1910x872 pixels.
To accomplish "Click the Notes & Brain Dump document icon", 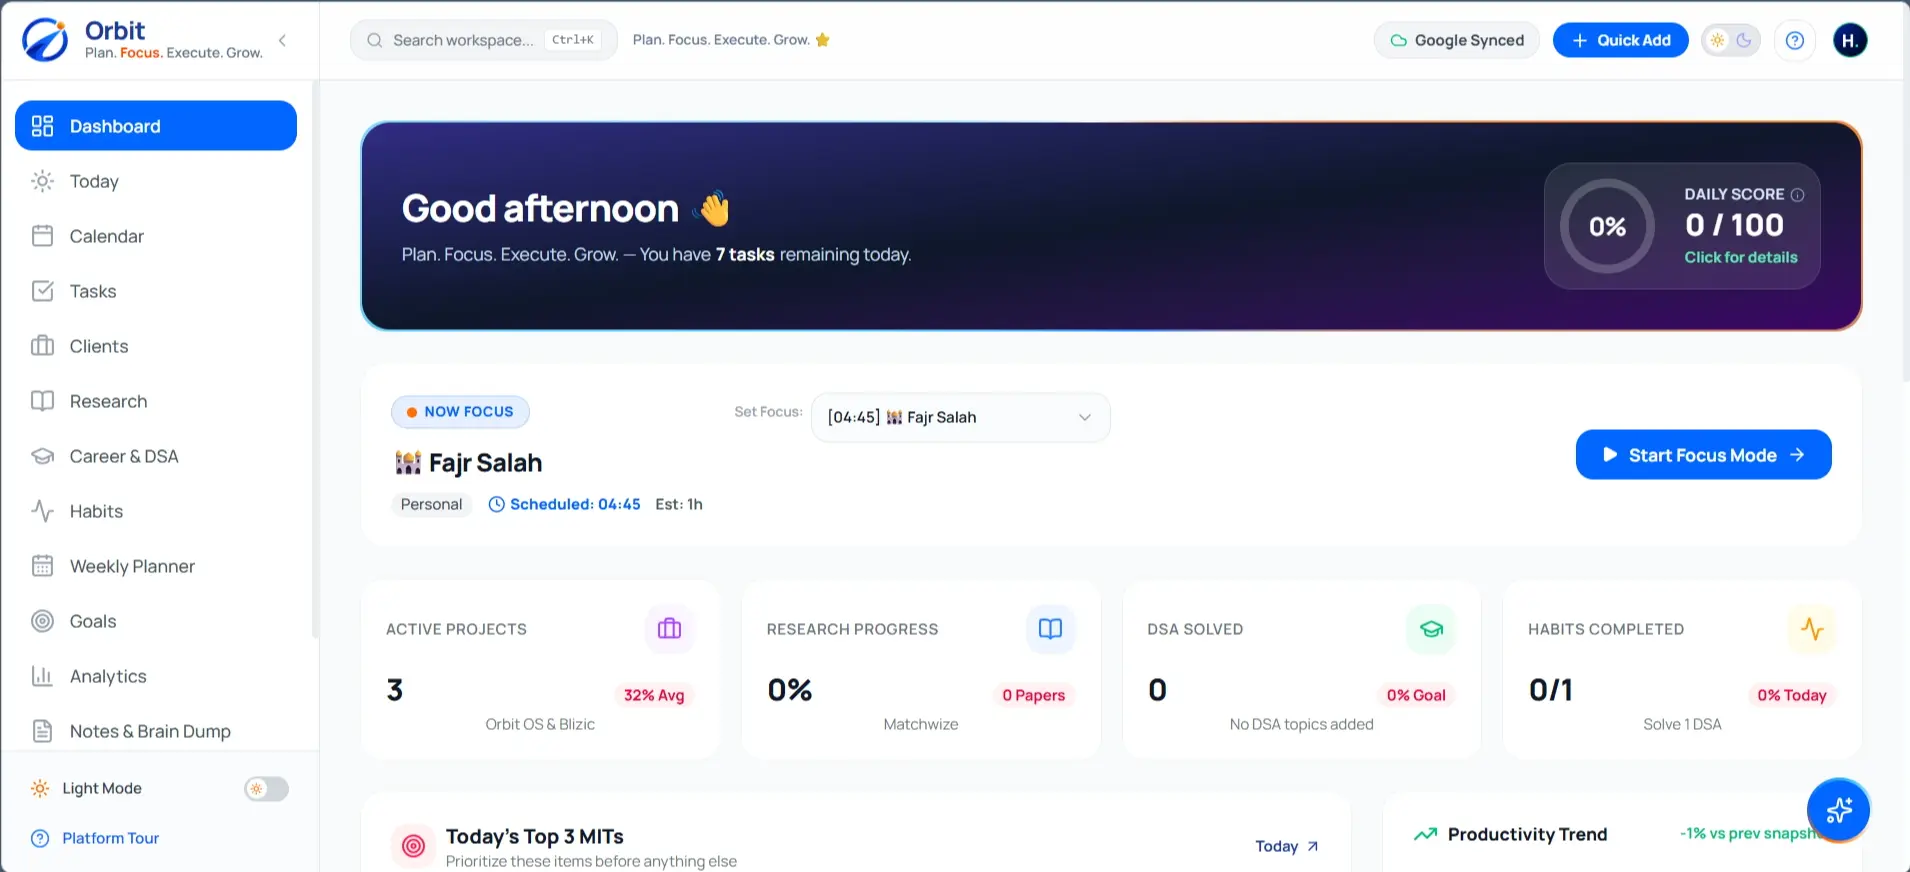I will pyautogui.click(x=42, y=731).
